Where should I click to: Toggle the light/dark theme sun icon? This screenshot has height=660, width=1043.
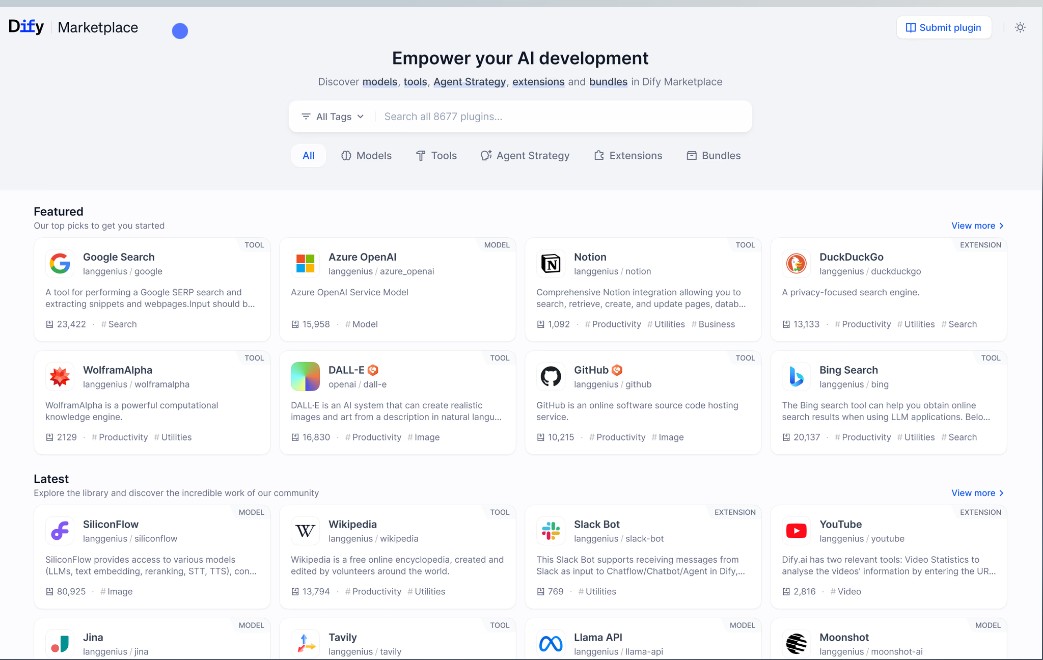click(x=1020, y=27)
